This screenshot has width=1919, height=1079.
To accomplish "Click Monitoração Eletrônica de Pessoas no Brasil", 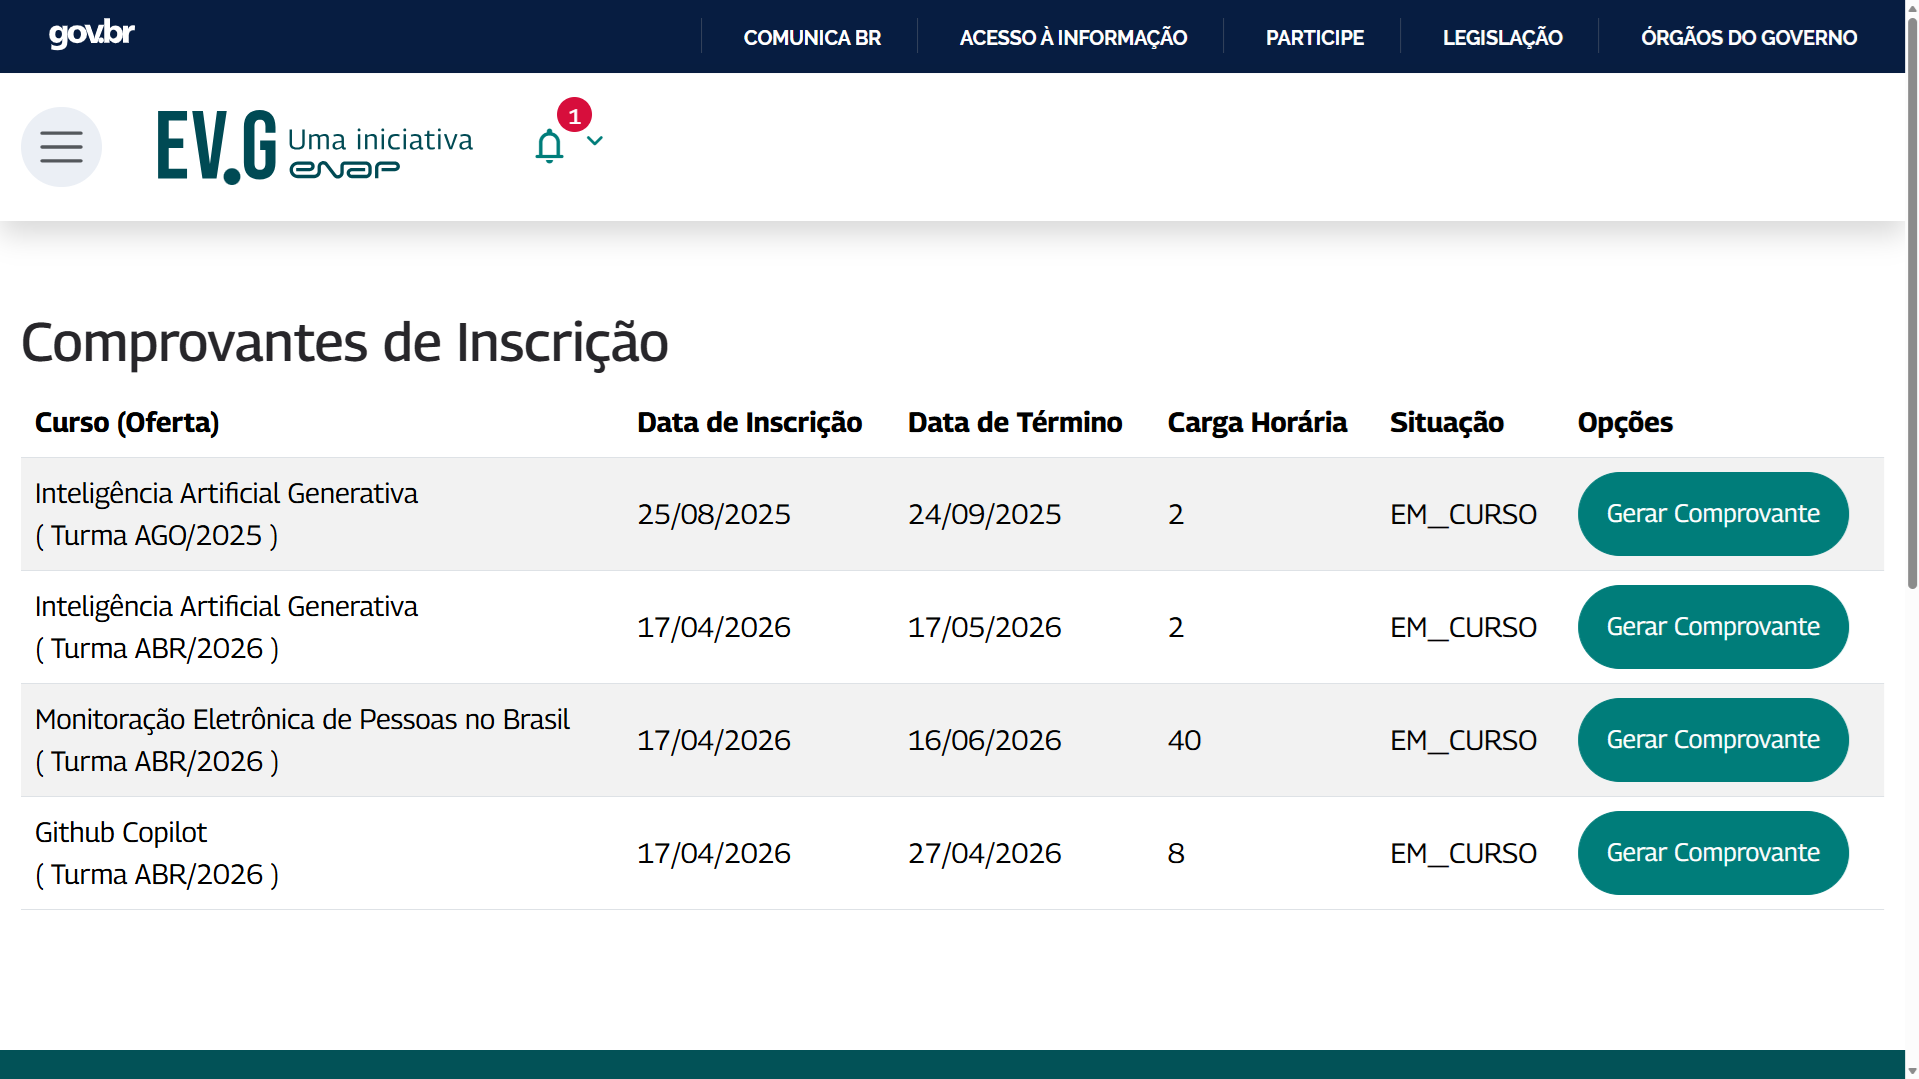I will [x=302, y=720].
